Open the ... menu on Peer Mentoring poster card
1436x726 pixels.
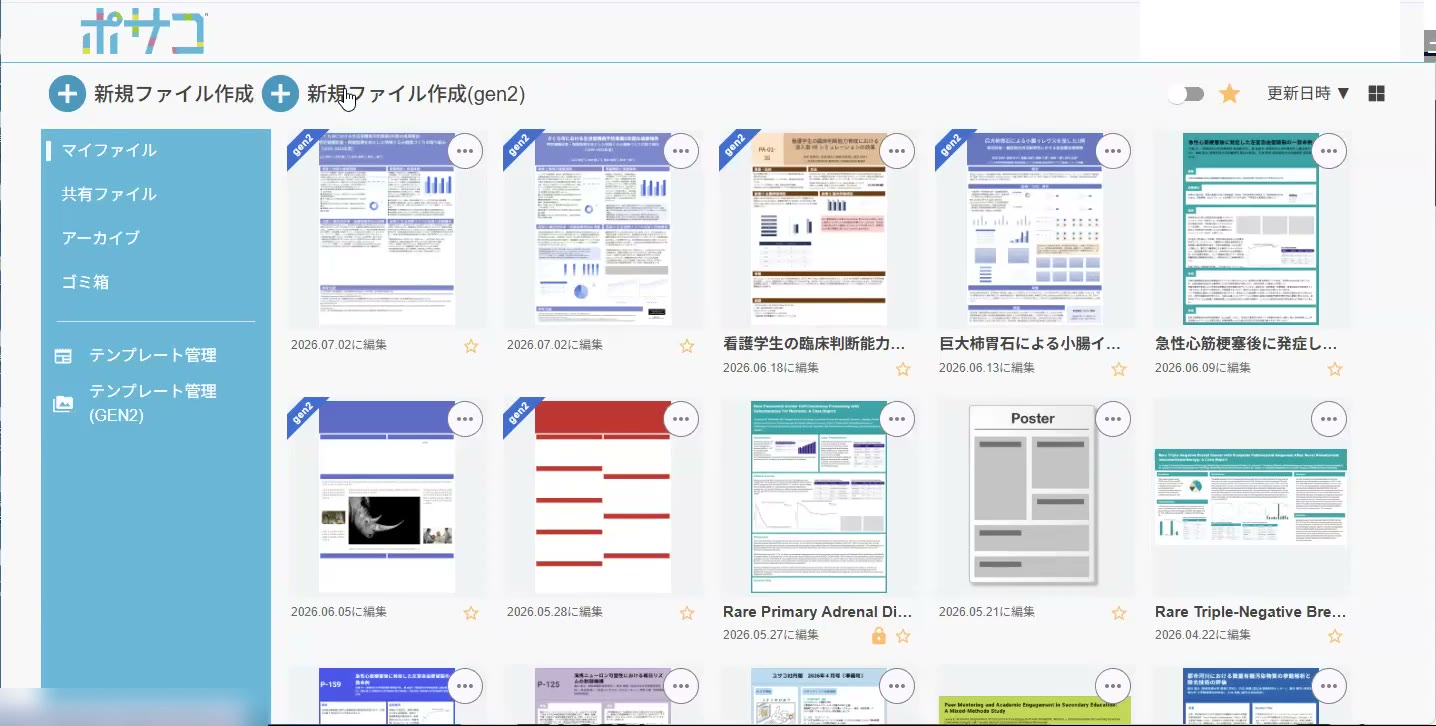(x=1113, y=686)
